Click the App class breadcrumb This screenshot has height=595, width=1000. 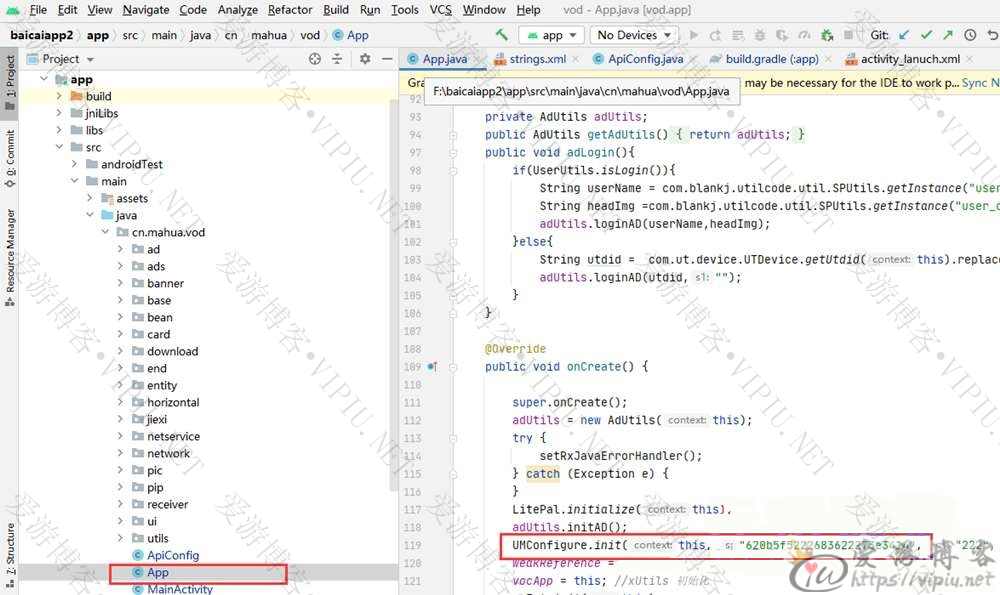point(351,35)
